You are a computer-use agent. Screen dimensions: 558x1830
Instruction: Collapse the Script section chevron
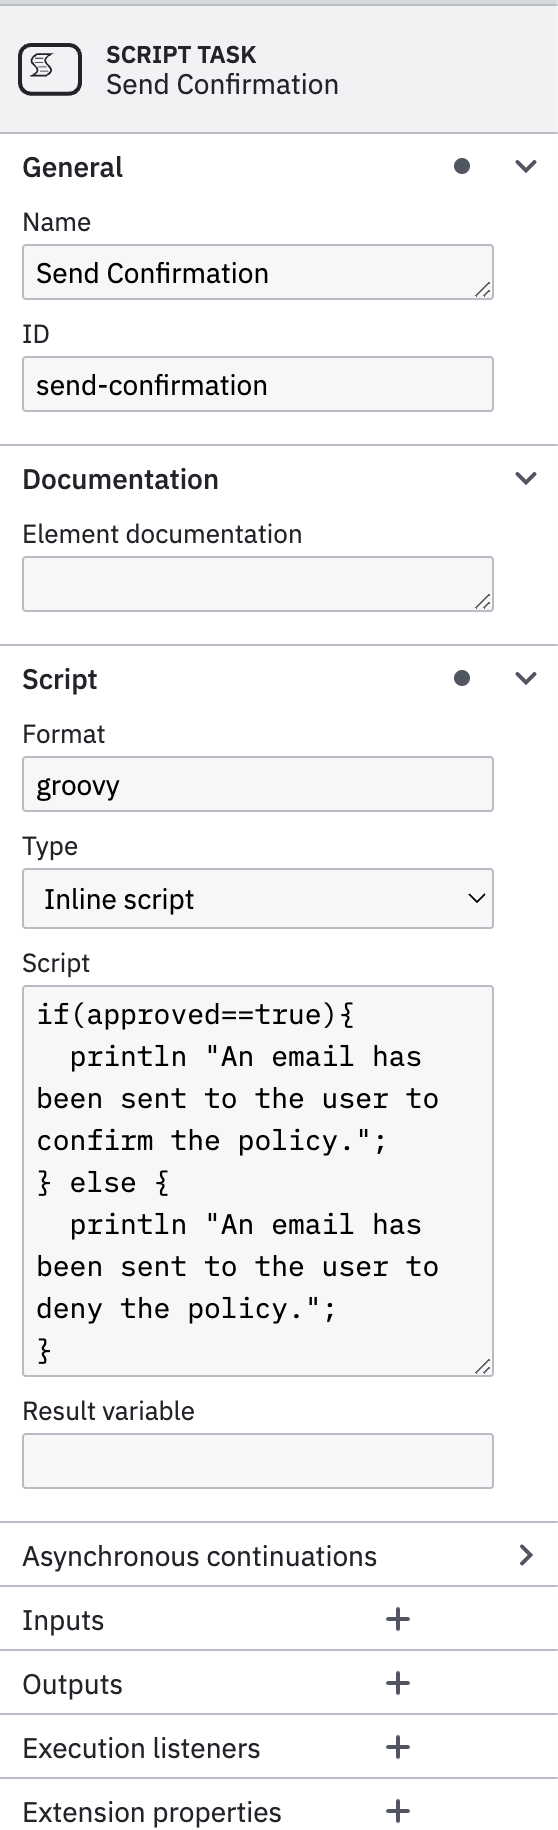(x=526, y=678)
